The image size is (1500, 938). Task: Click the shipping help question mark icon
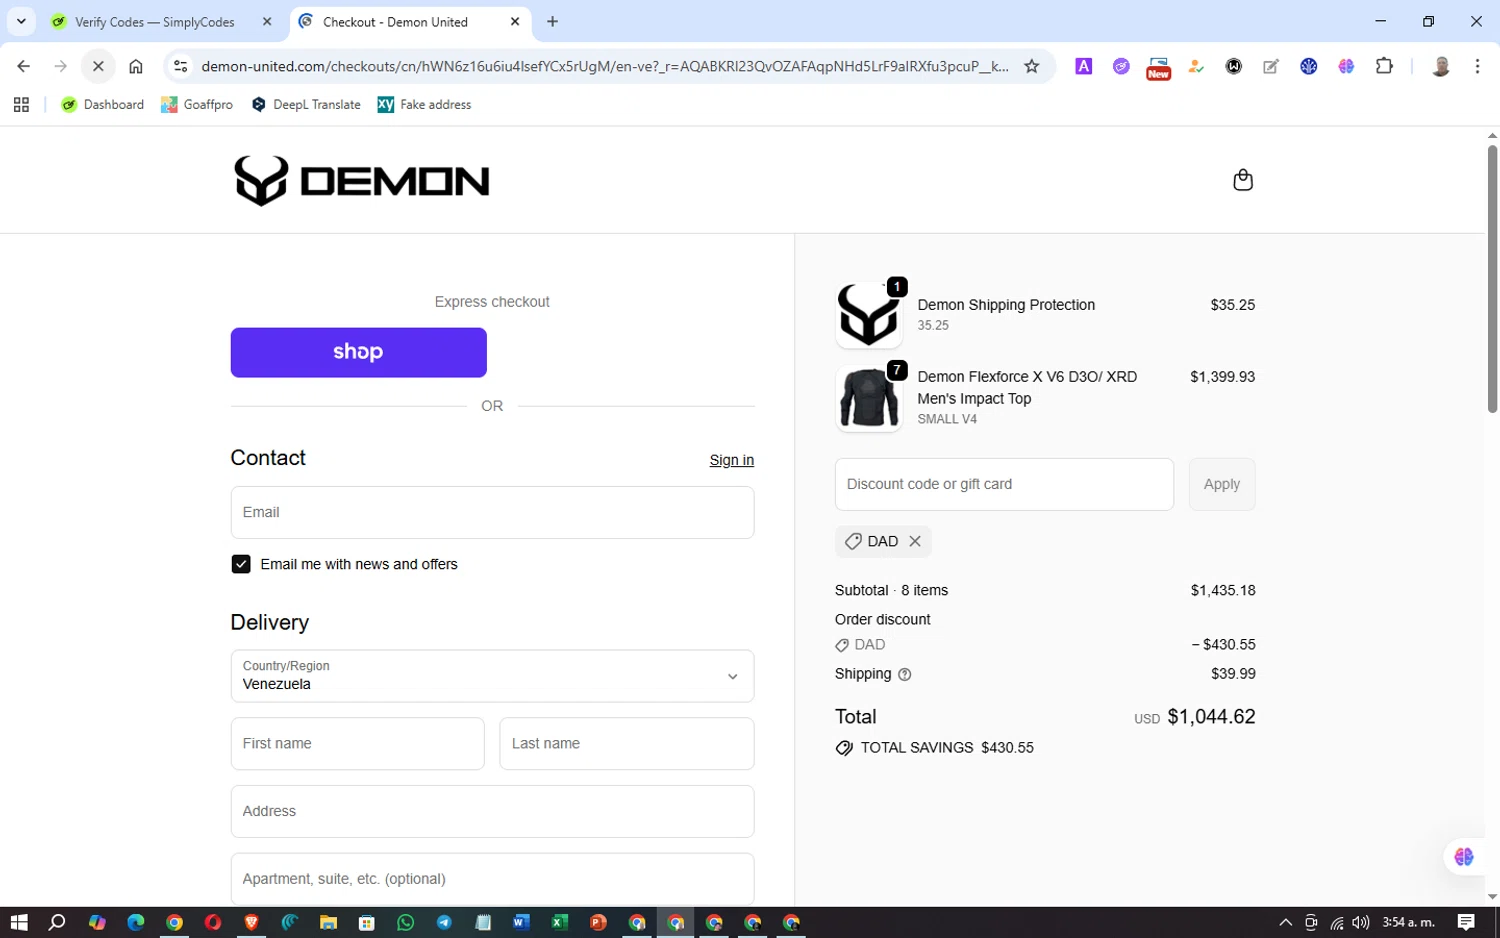pos(905,674)
